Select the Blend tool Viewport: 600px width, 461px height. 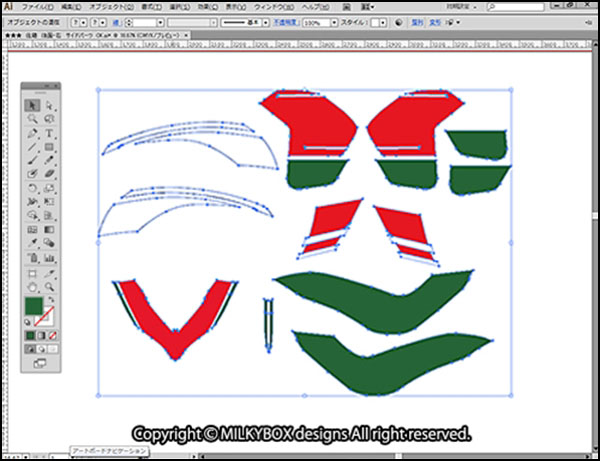49,243
